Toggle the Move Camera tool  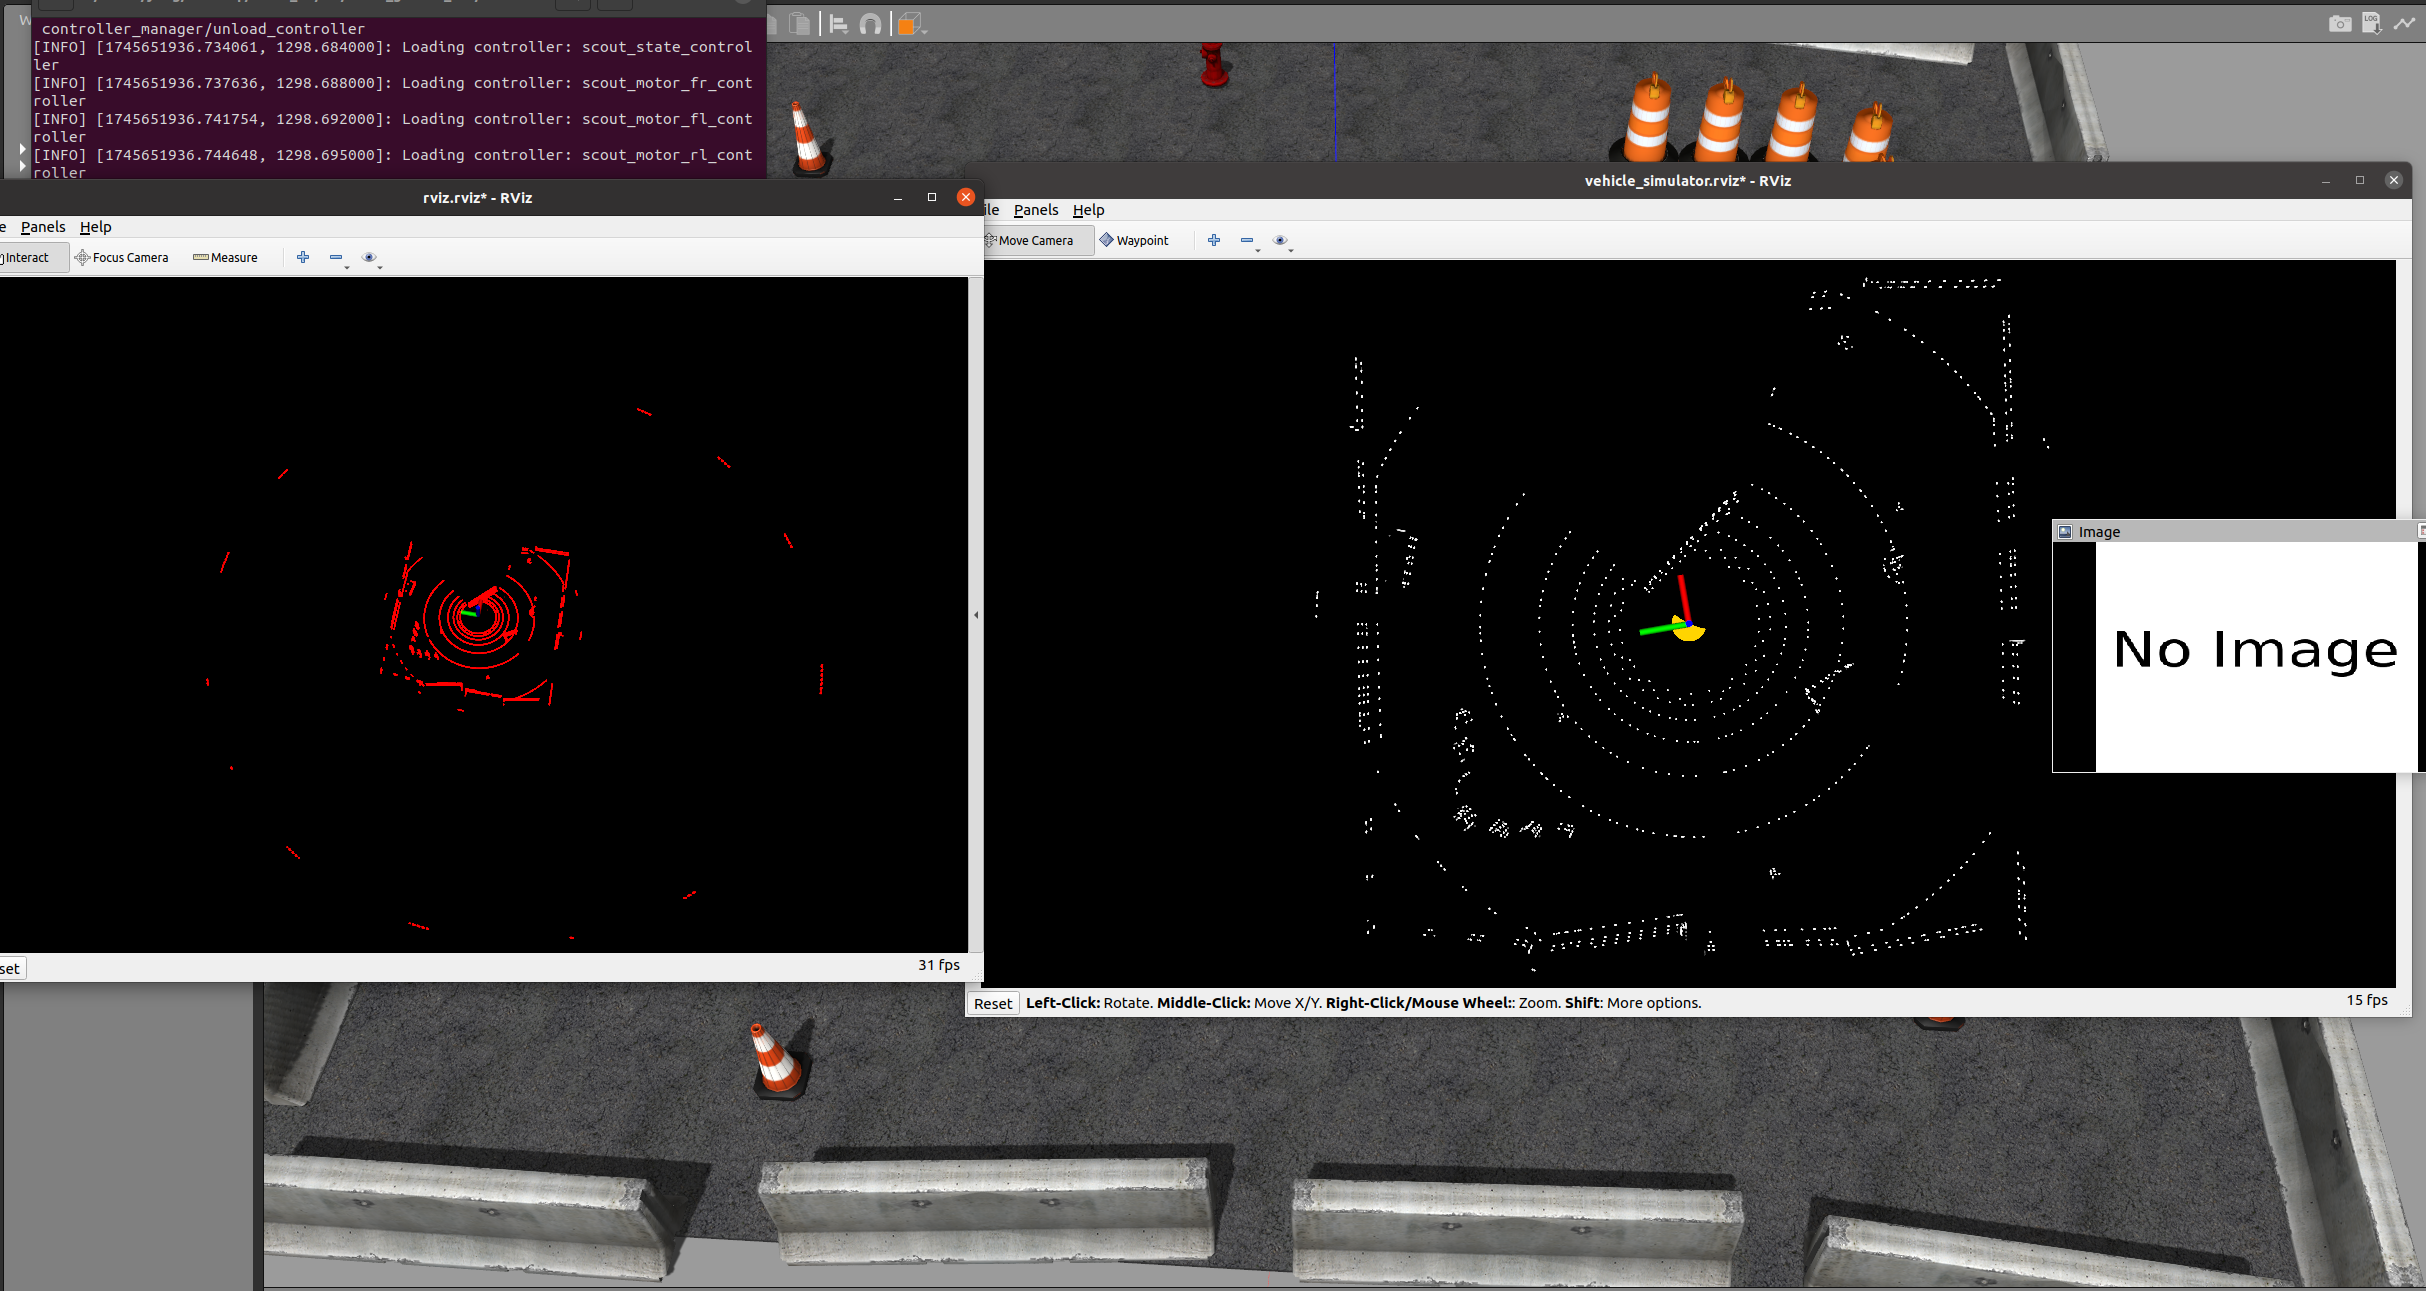(x=1034, y=241)
